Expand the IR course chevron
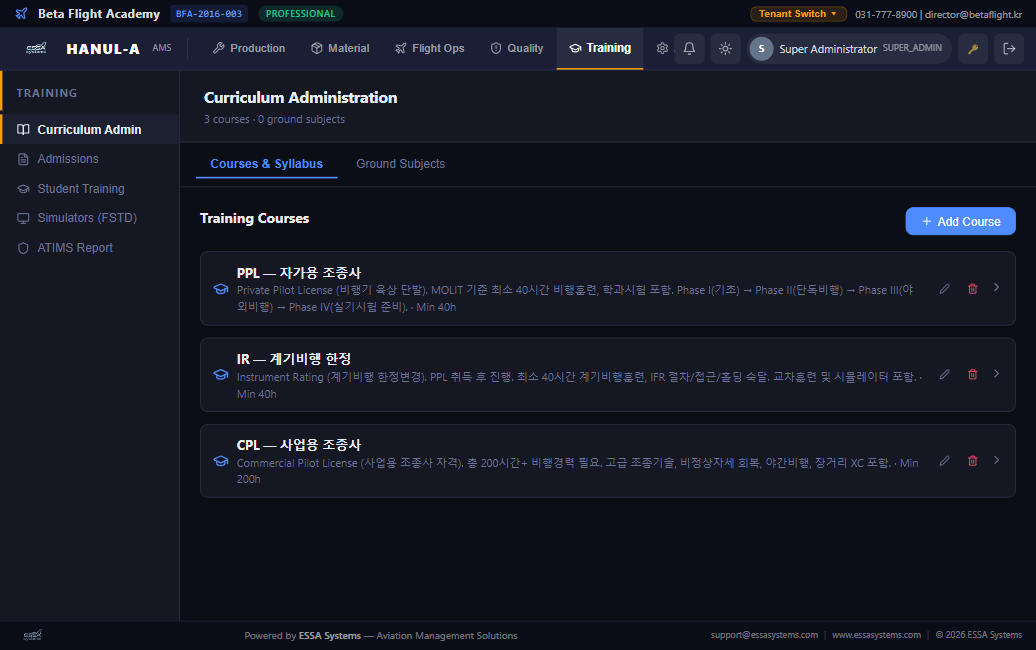1036x650 pixels. (x=996, y=374)
